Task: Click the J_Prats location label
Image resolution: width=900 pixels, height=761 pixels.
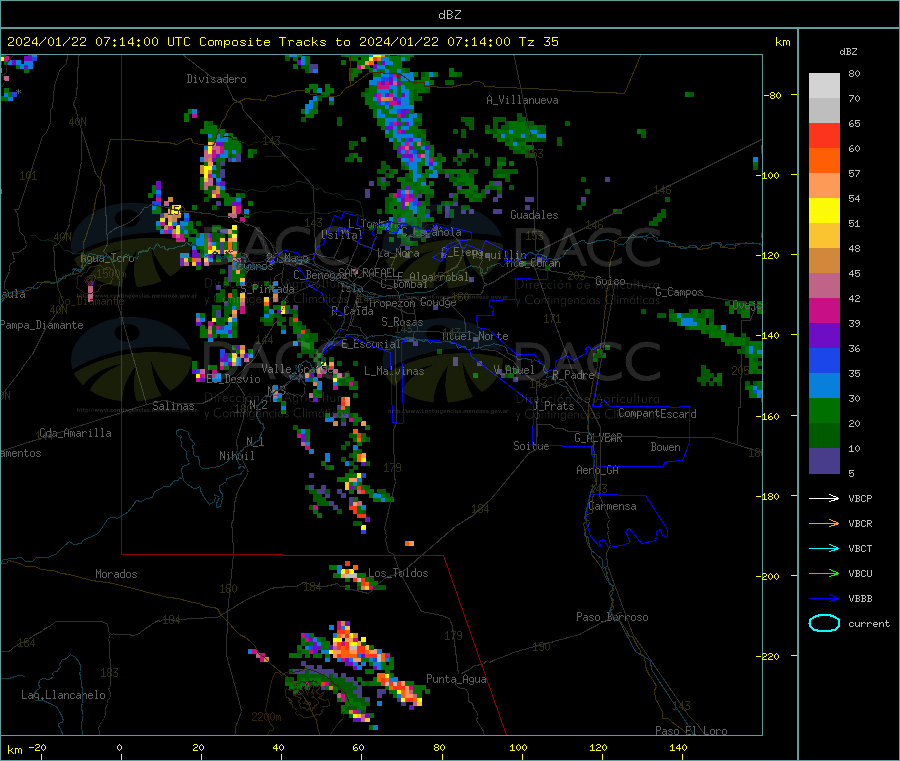Action: [554, 406]
